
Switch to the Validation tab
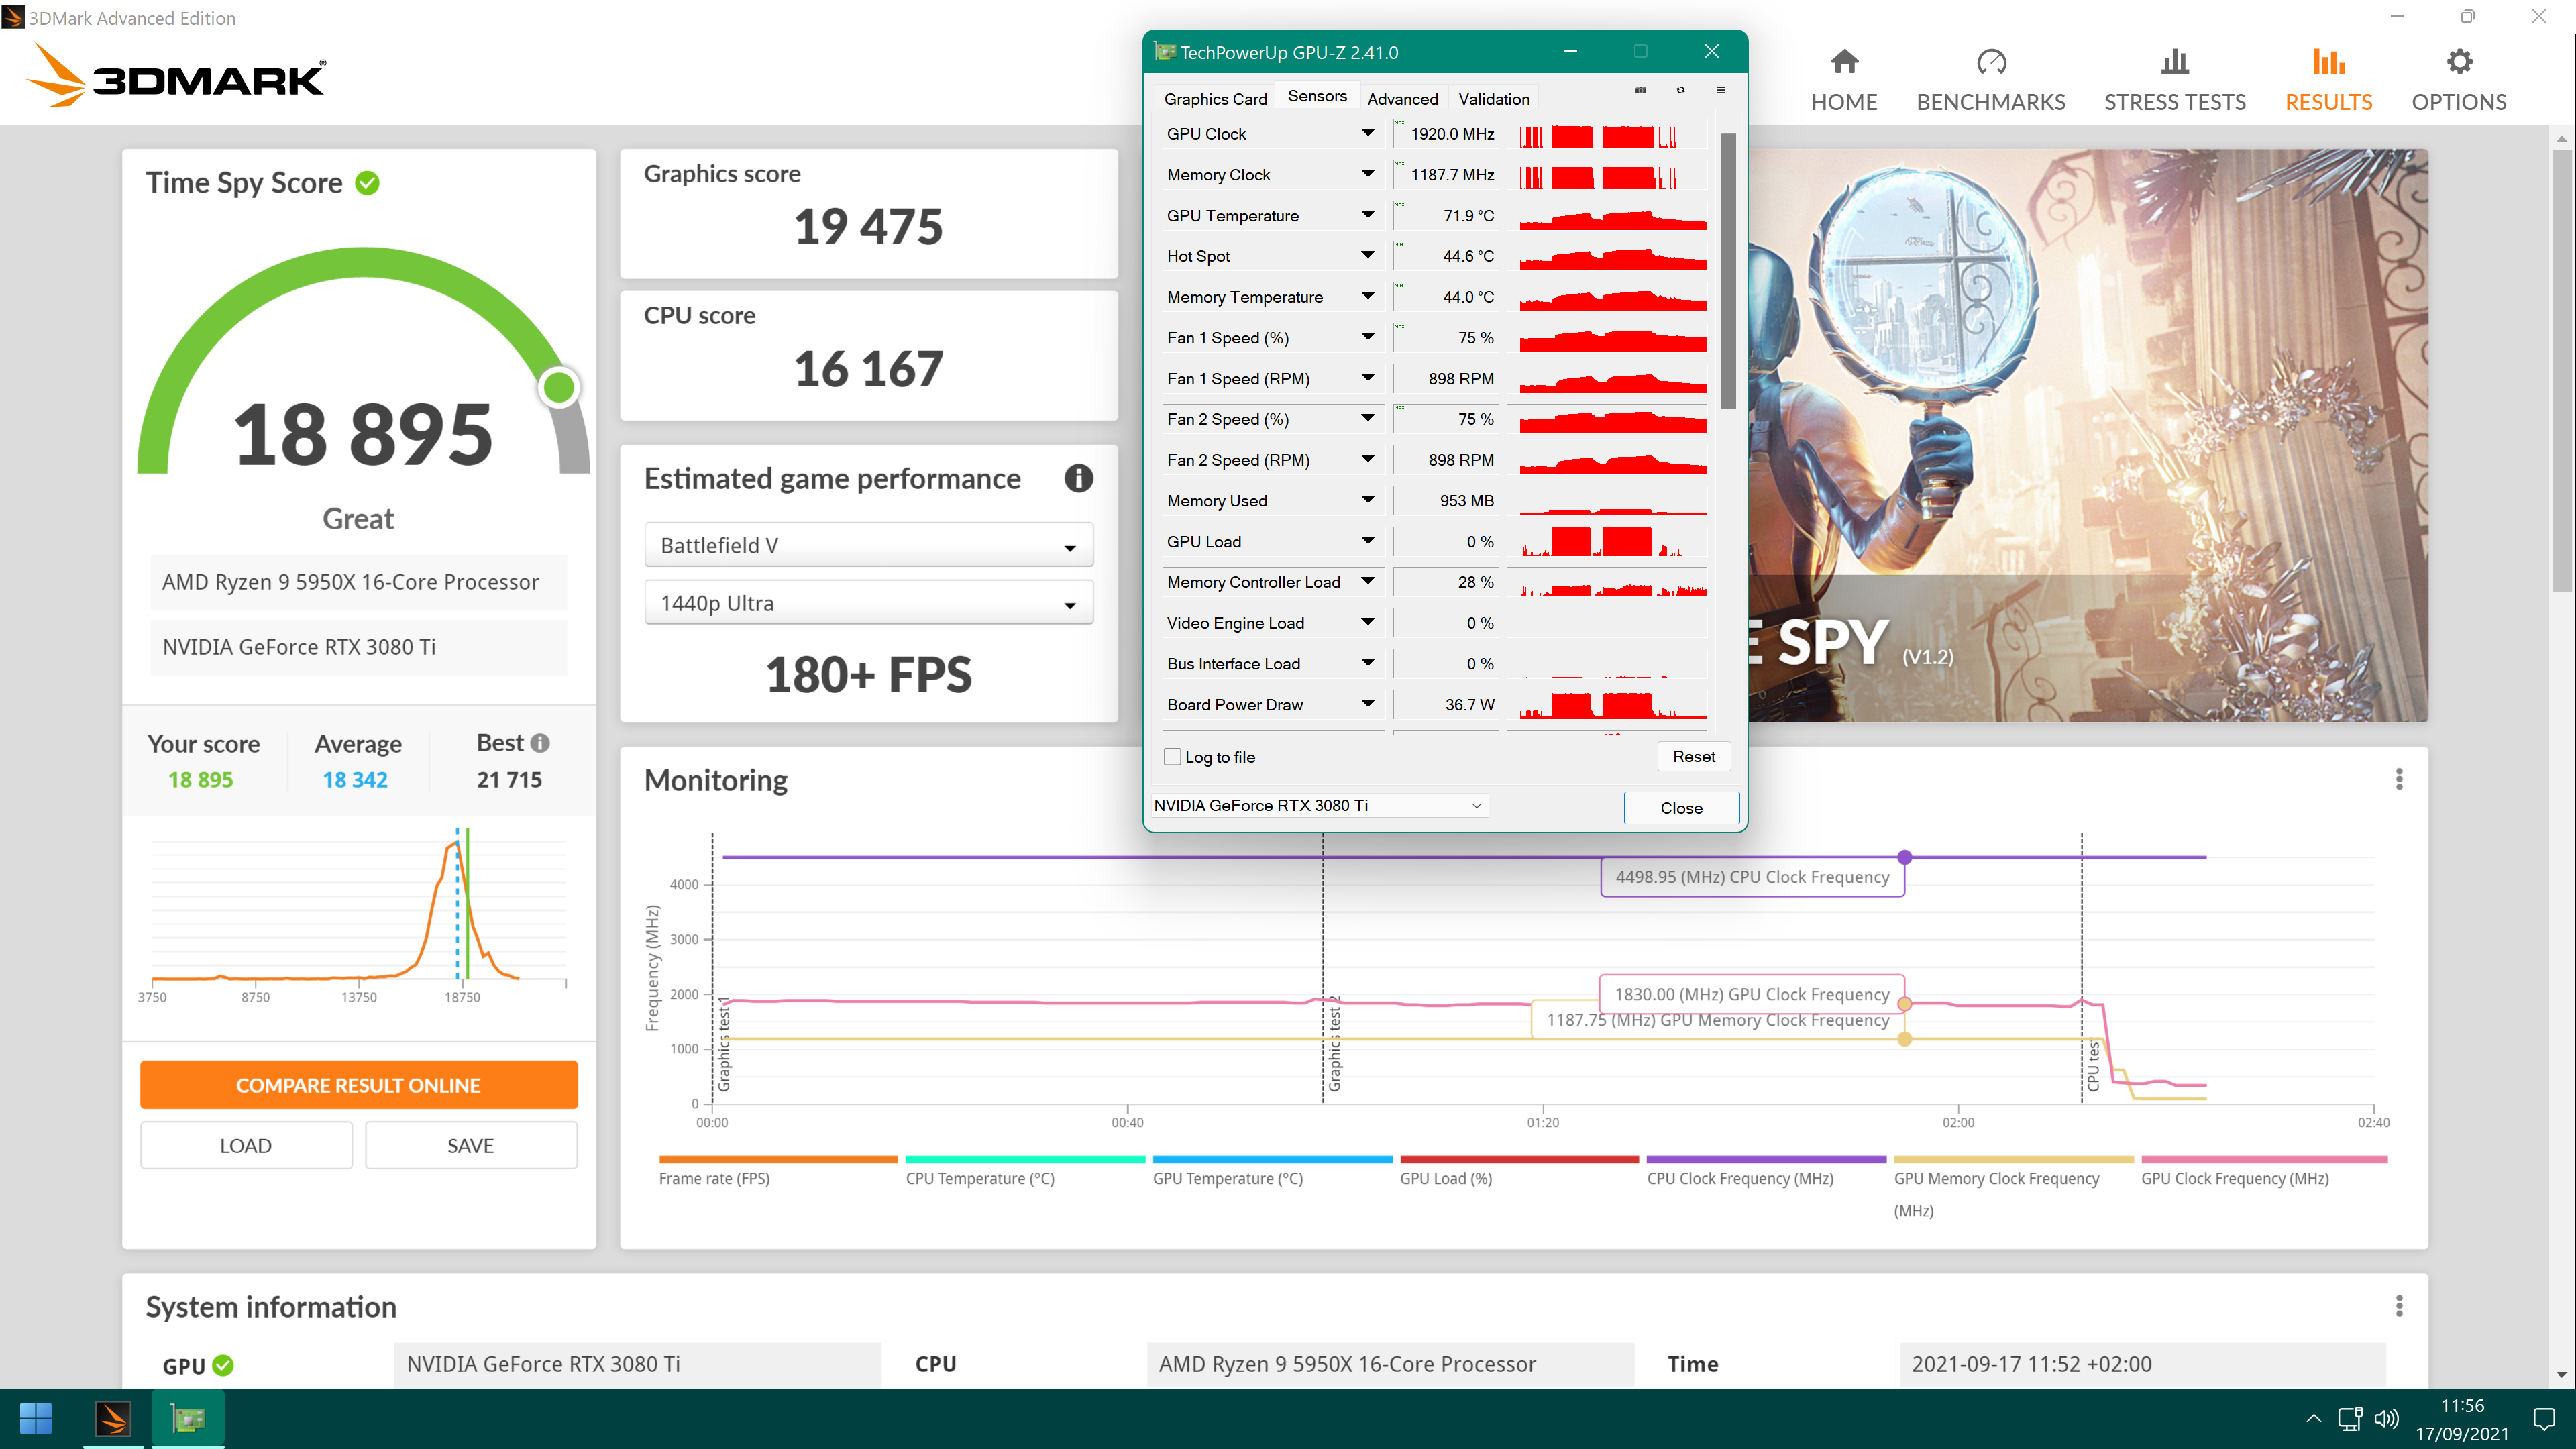click(1493, 98)
